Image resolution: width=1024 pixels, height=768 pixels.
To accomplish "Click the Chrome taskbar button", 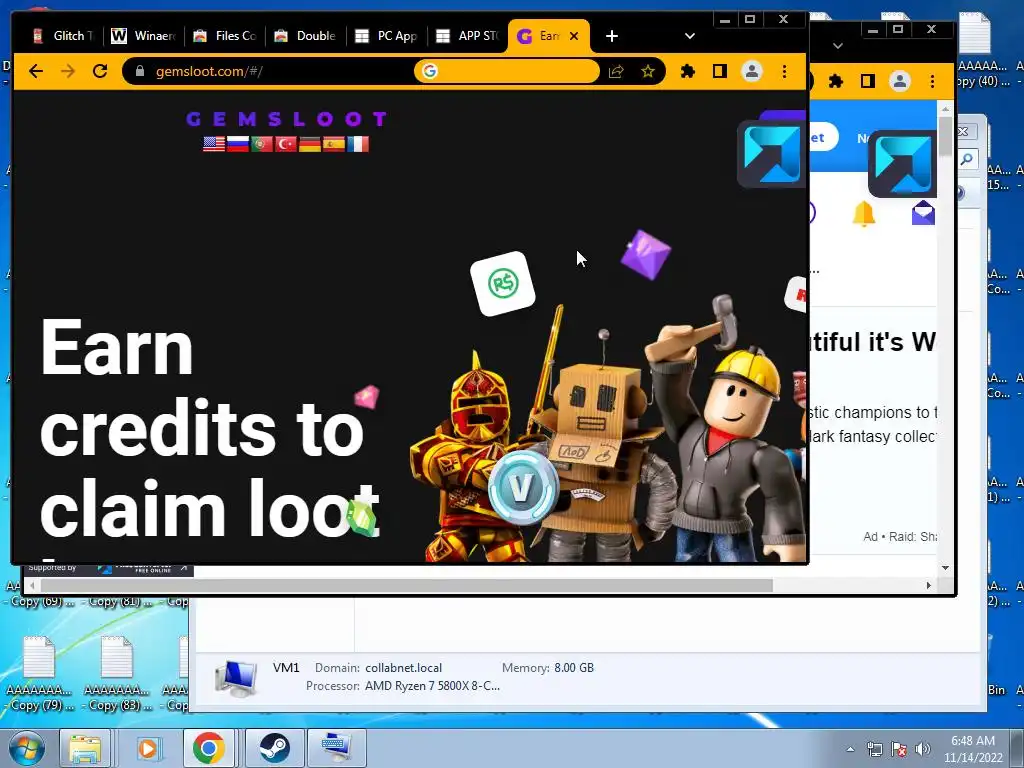I will pyautogui.click(x=209, y=748).
